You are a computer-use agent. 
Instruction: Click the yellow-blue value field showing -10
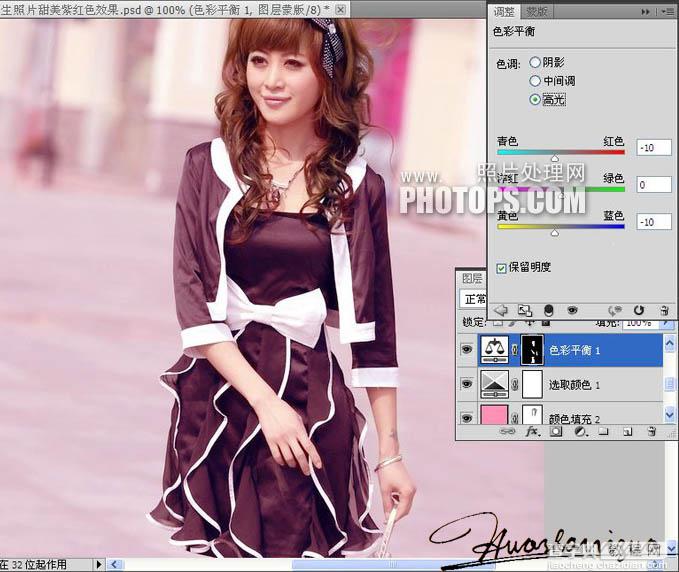point(654,222)
